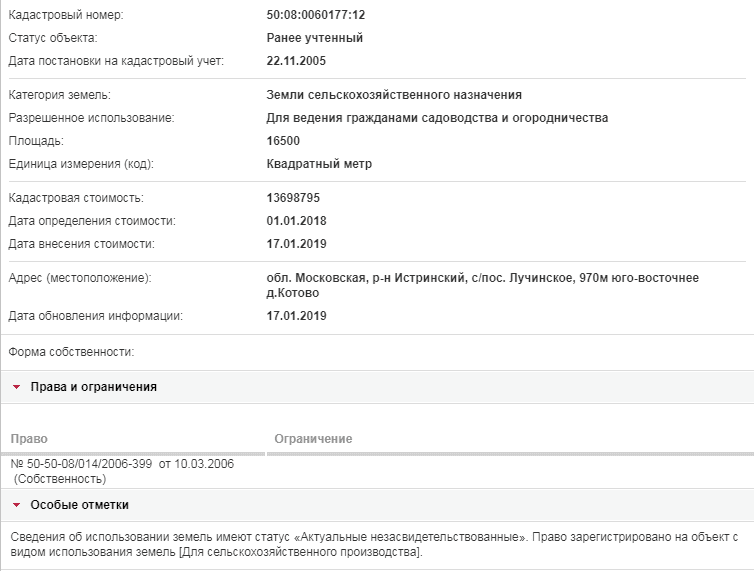Select cadastral number 50:08:0060177:12
The height and width of the screenshot is (571, 754).
click(315, 15)
